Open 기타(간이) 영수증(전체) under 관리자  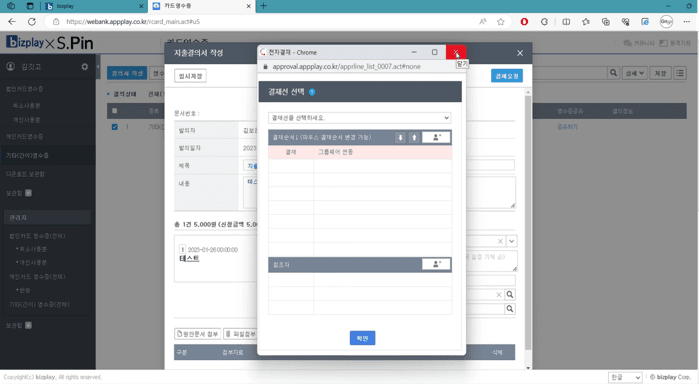[40, 304]
